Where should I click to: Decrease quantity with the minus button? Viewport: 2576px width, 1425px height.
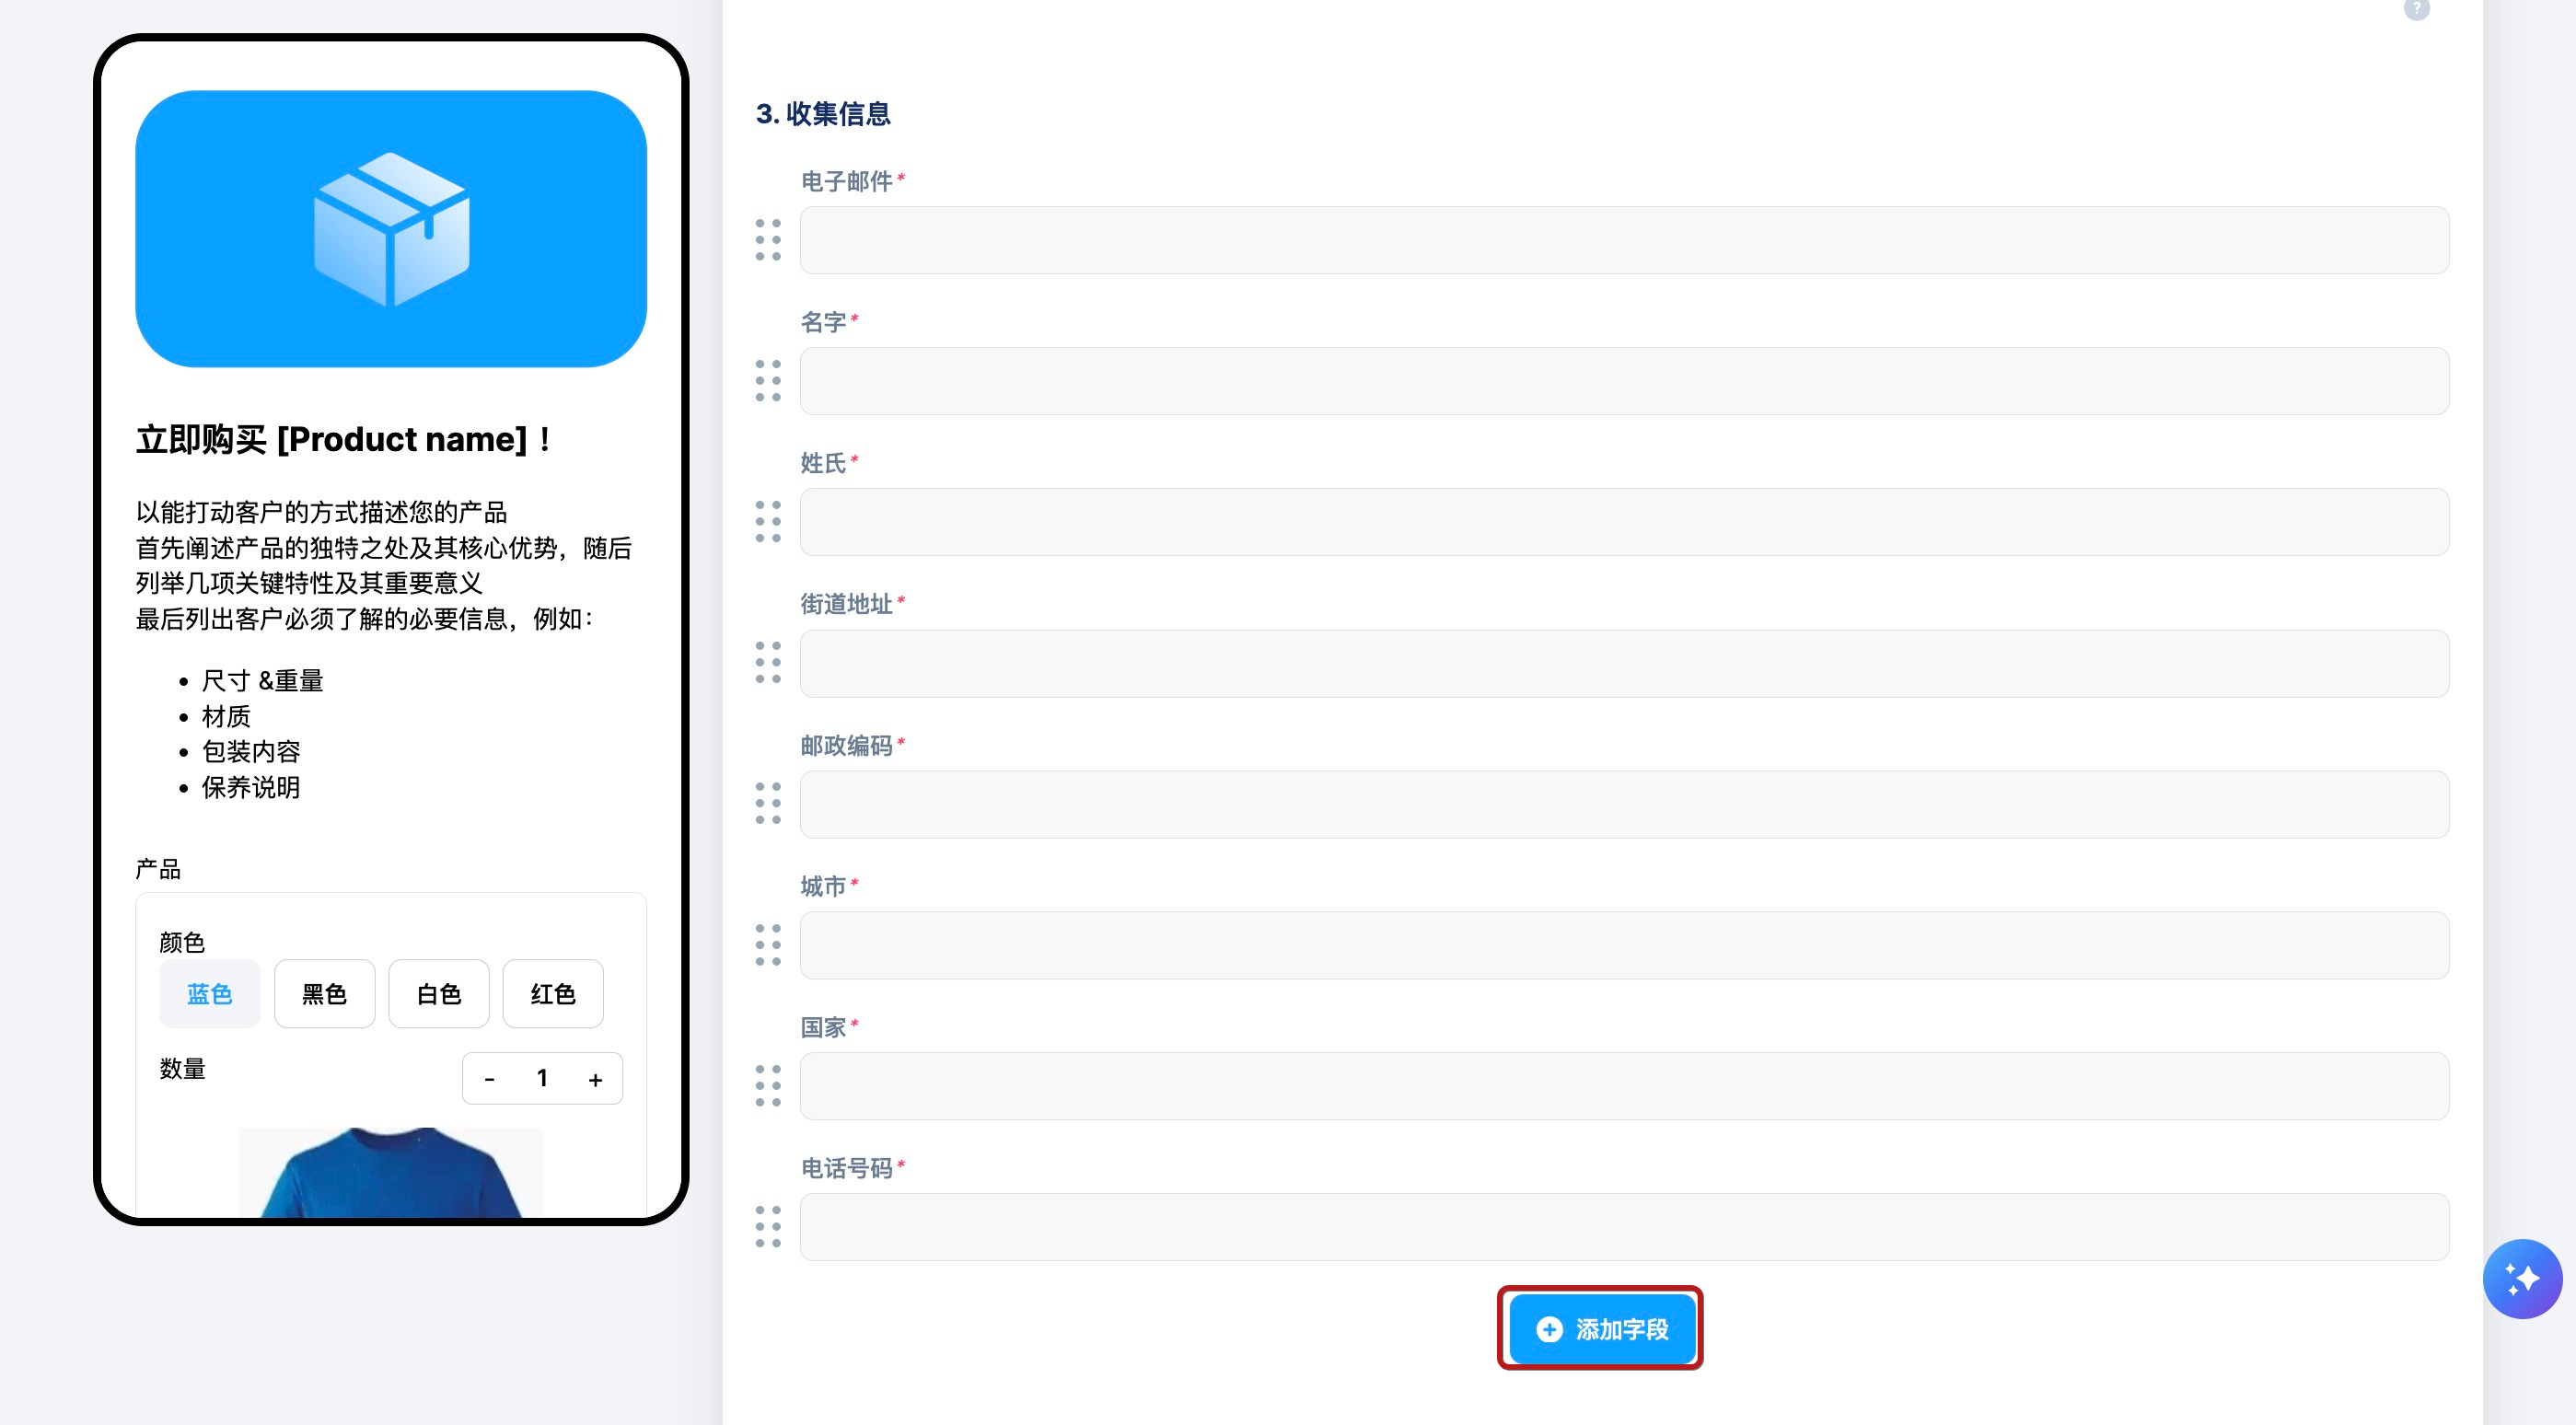click(x=489, y=1079)
